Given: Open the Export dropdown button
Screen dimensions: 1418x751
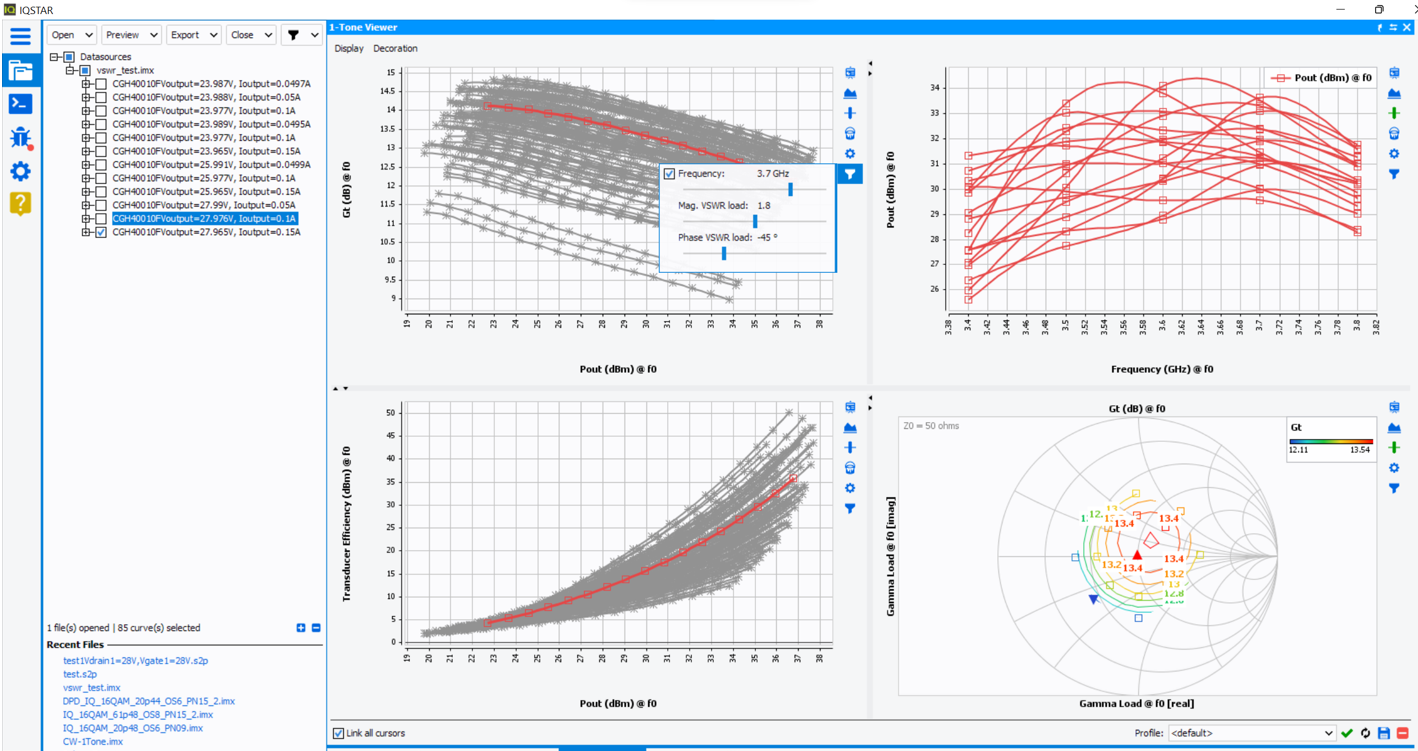Looking at the screenshot, I should [x=193, y=35].
